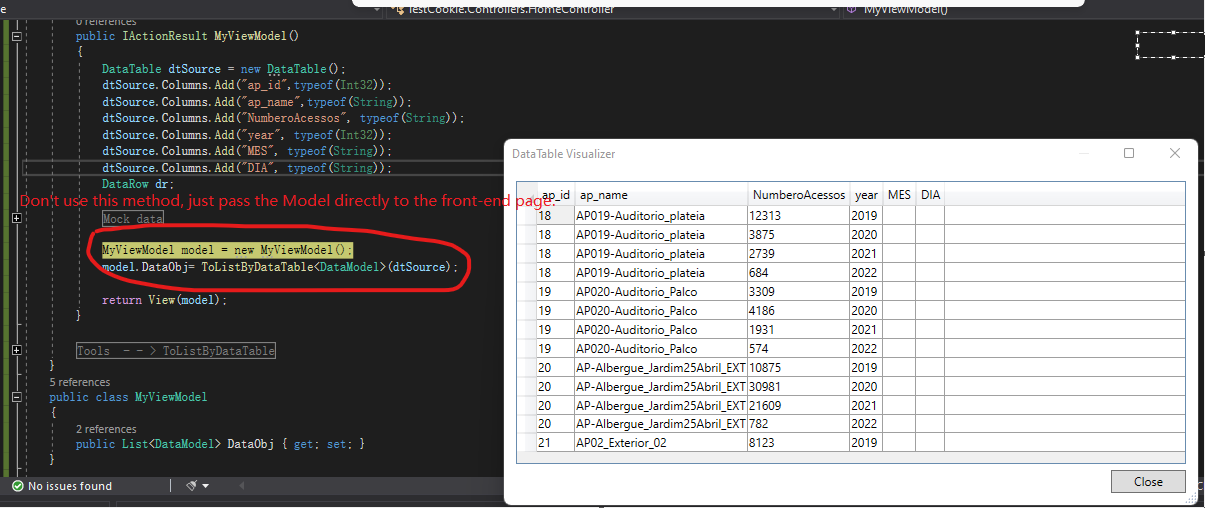Click the collapsed Mock data region box
The image size is (1205, 508).
tap(133, 218)
